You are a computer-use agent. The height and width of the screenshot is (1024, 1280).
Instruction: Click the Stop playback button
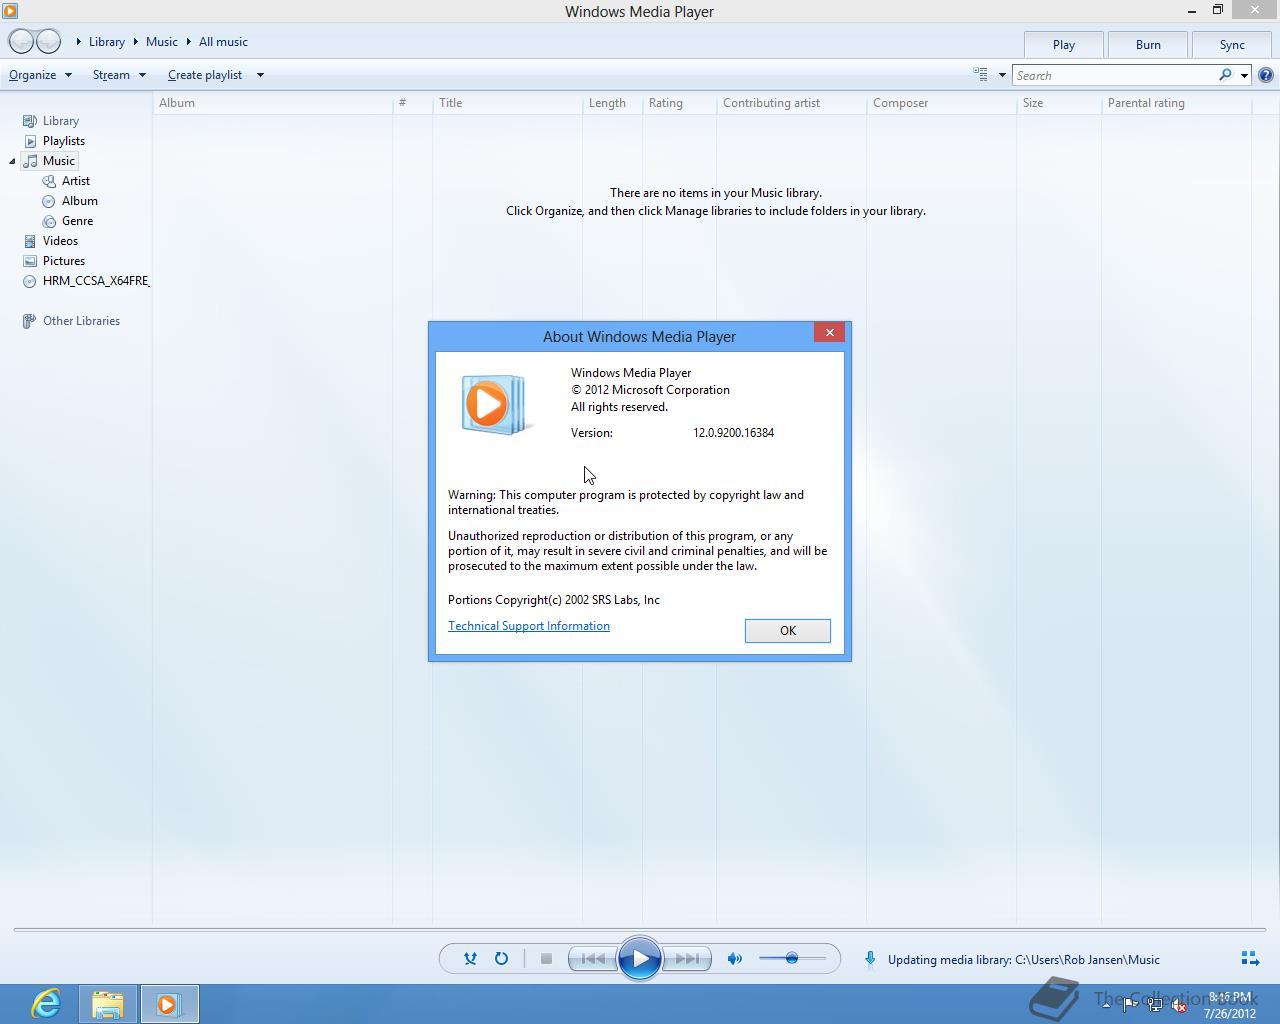click(x=546, y=959)
